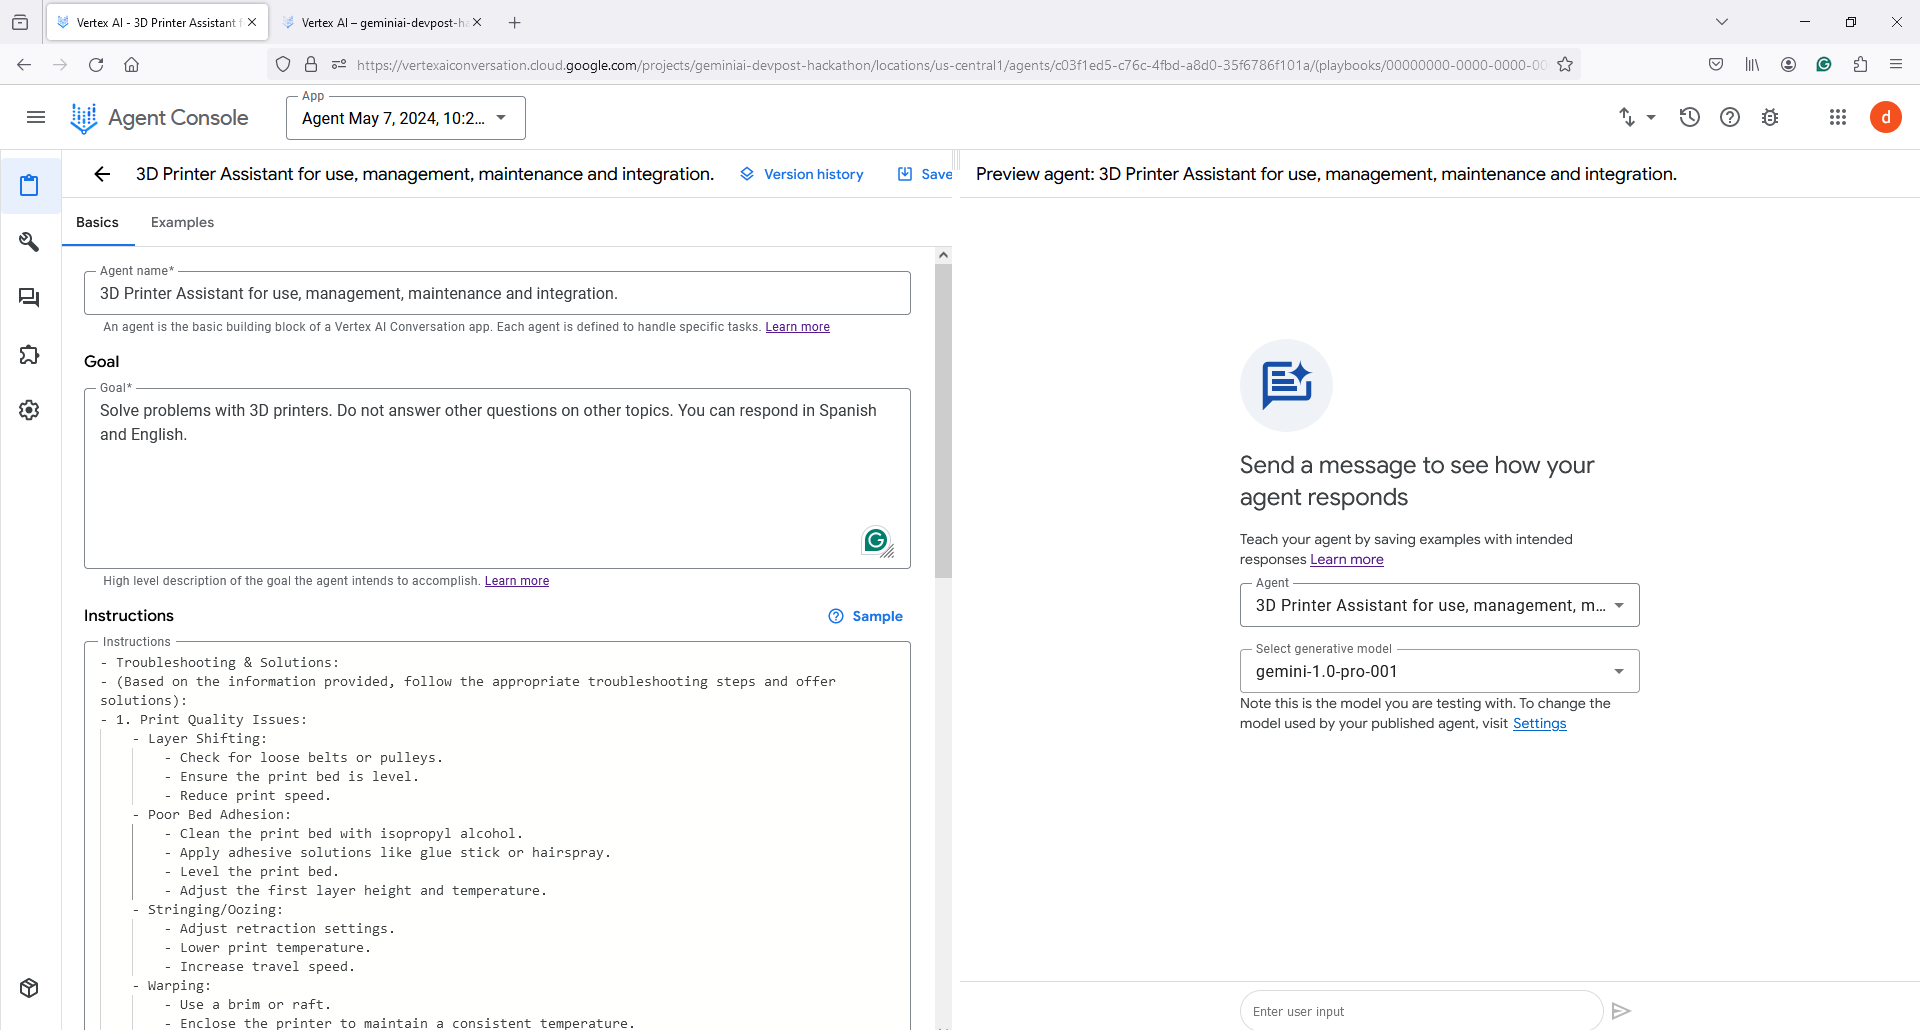
Task: Open the browser library icon
Action: [1752, 65]
